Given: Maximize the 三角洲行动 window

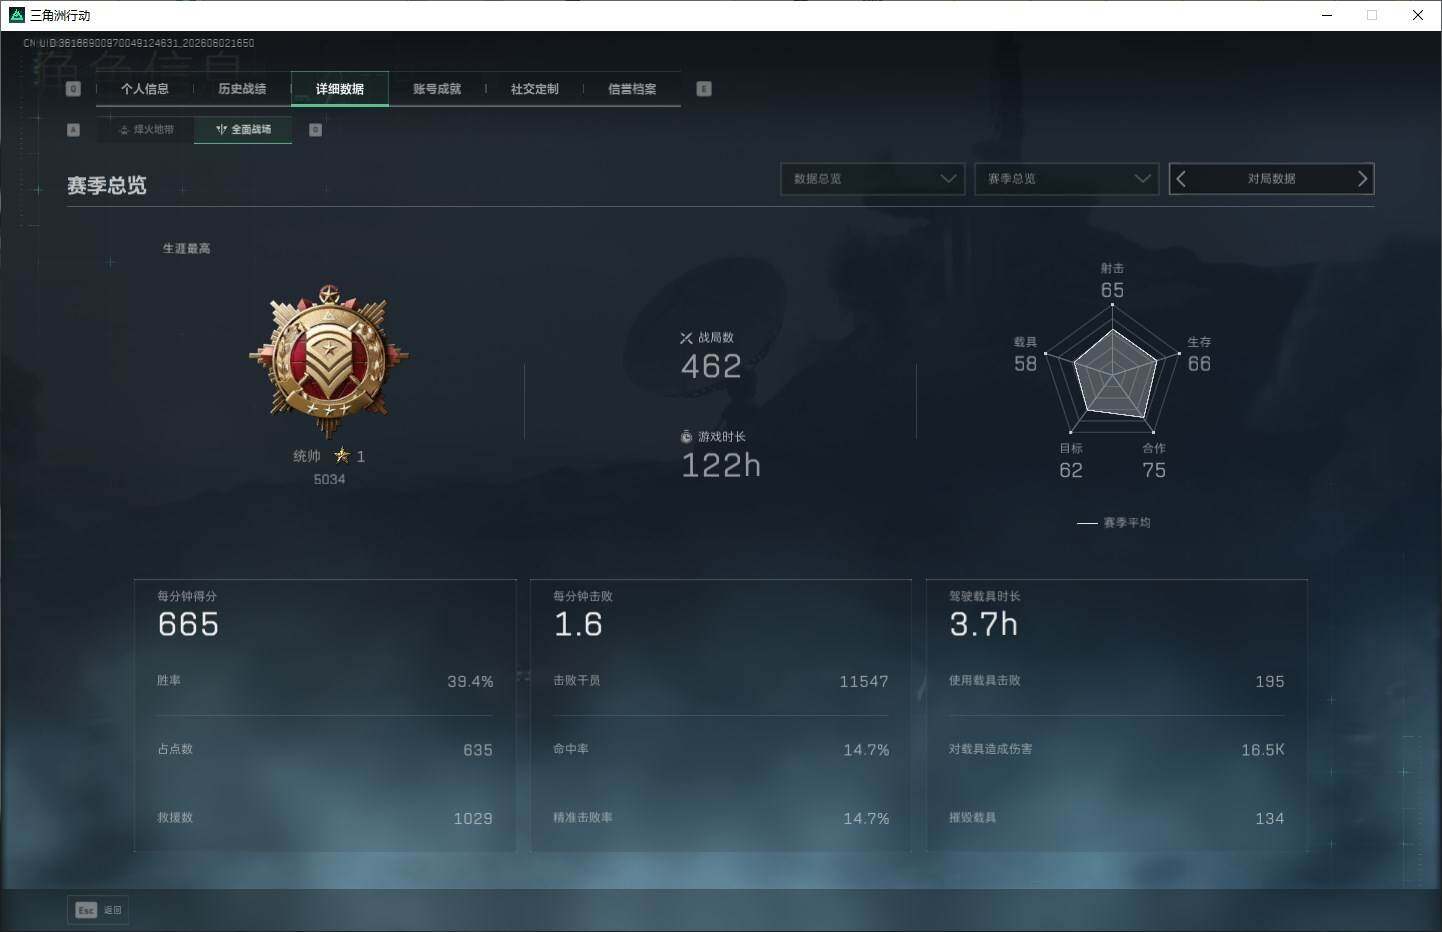Looking at the screenshot, I should 1372,15.
